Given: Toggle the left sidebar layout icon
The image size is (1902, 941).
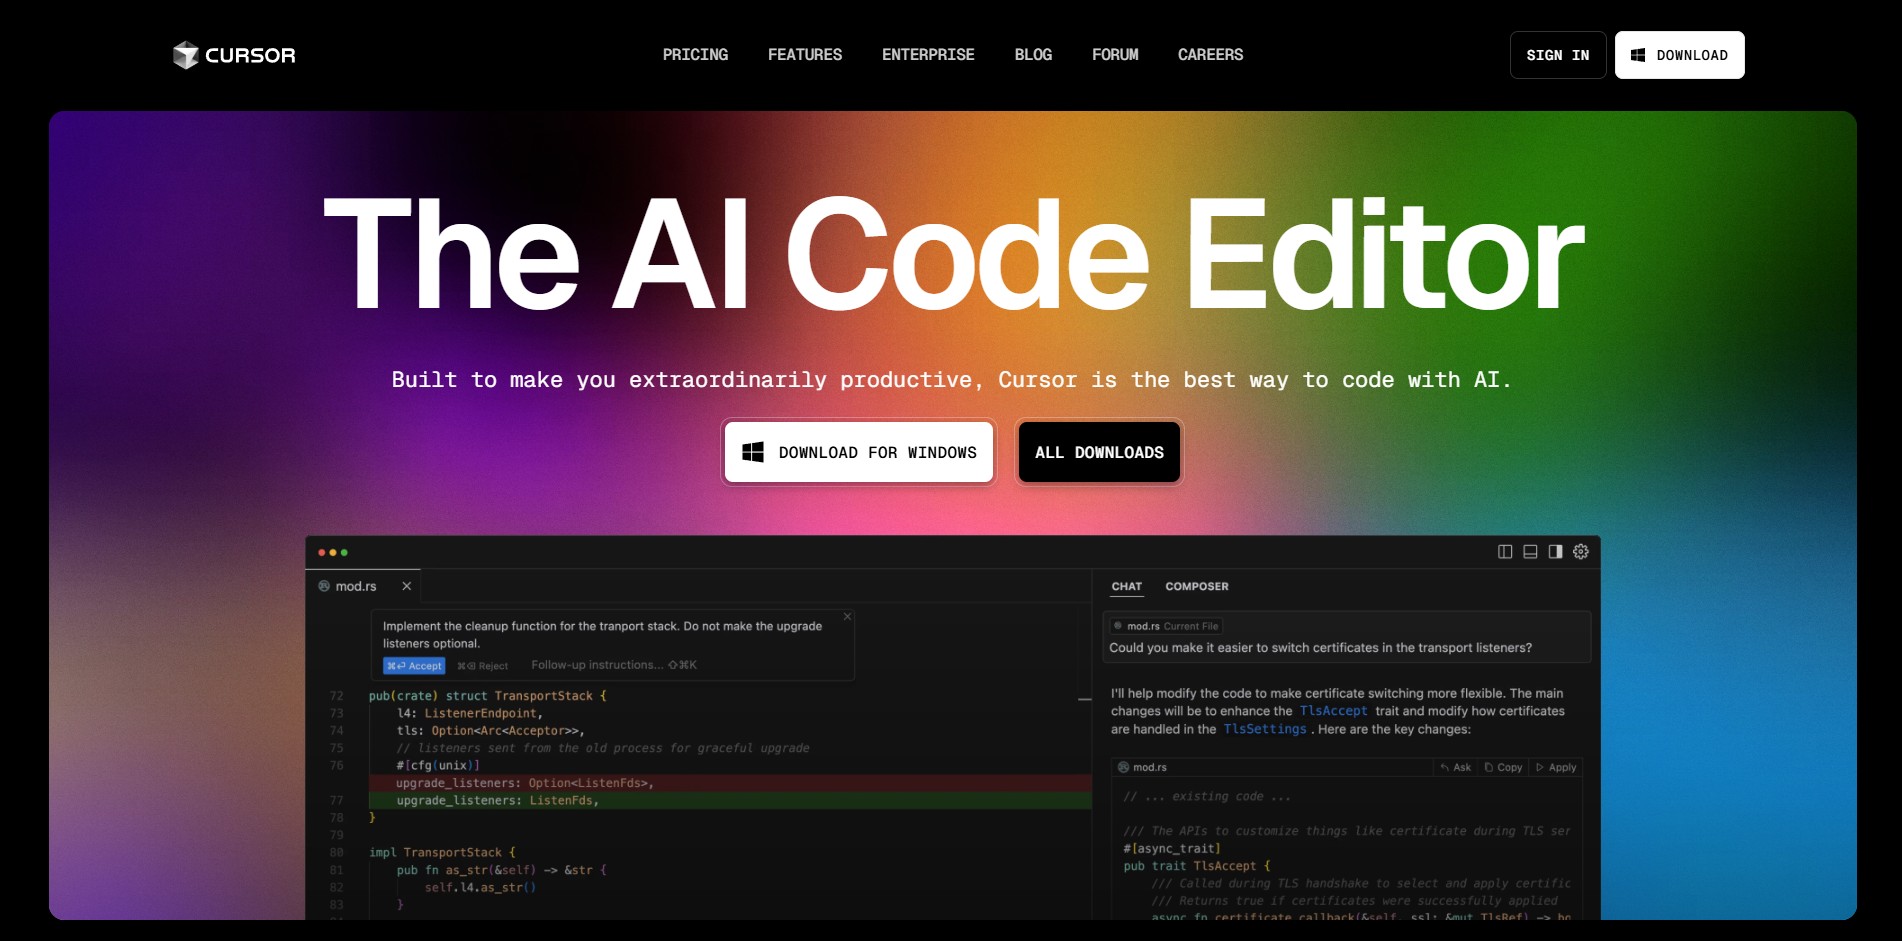Looking at the screenshot, I should pos(1505,552).
